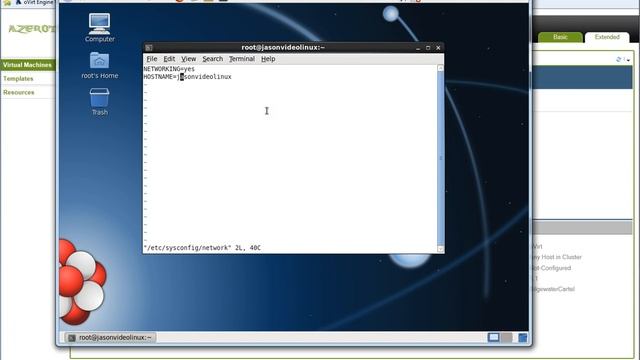Click the terminal title root@jasonvideolinux:~
This screenshot has width=640, height=360.
283,47
